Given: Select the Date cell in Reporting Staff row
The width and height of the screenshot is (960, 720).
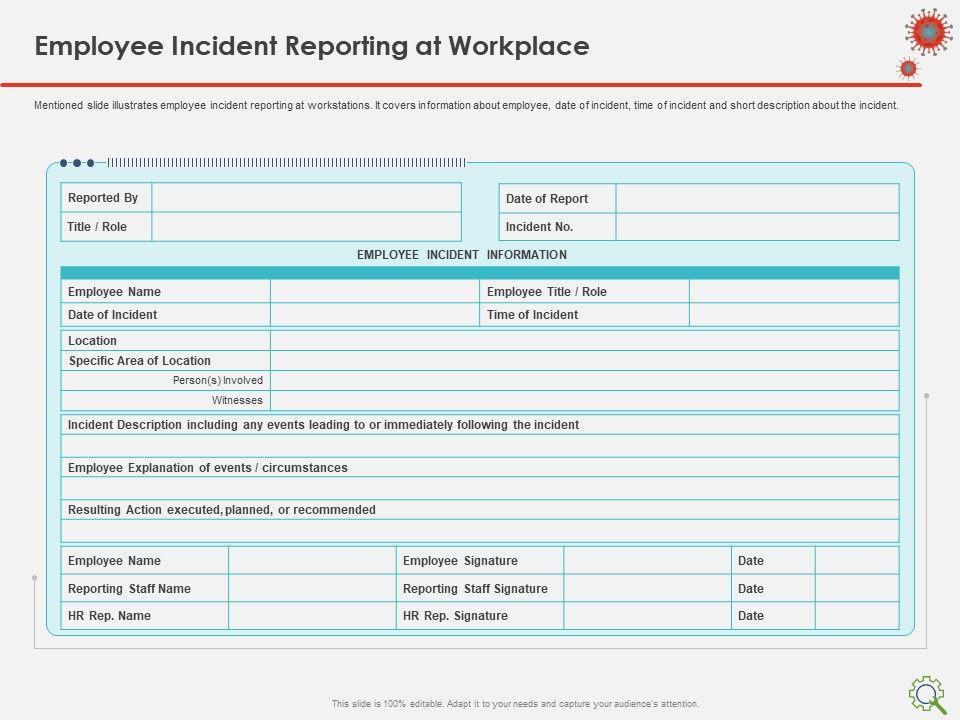Looking at the screenshot, I should tap(857, 589).
